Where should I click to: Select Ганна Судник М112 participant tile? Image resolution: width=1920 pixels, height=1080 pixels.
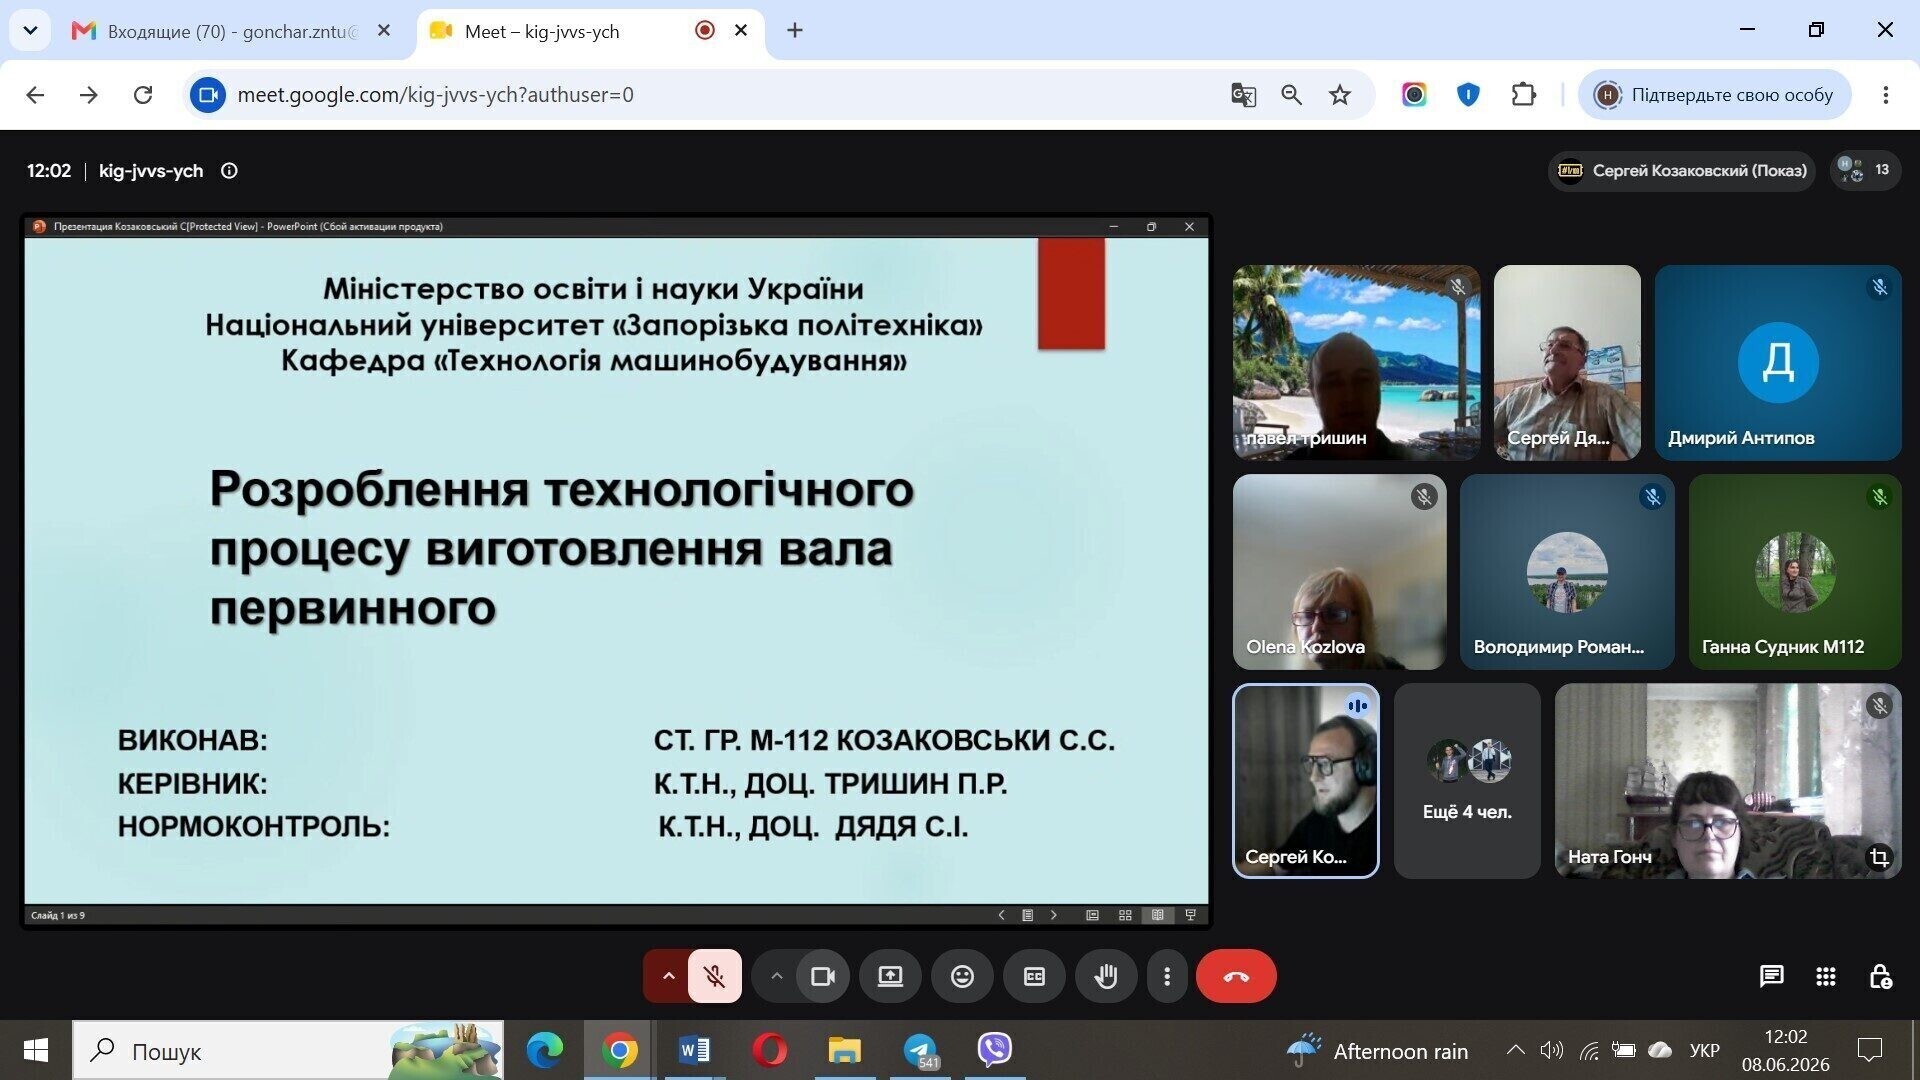(x=1795, y=572)
